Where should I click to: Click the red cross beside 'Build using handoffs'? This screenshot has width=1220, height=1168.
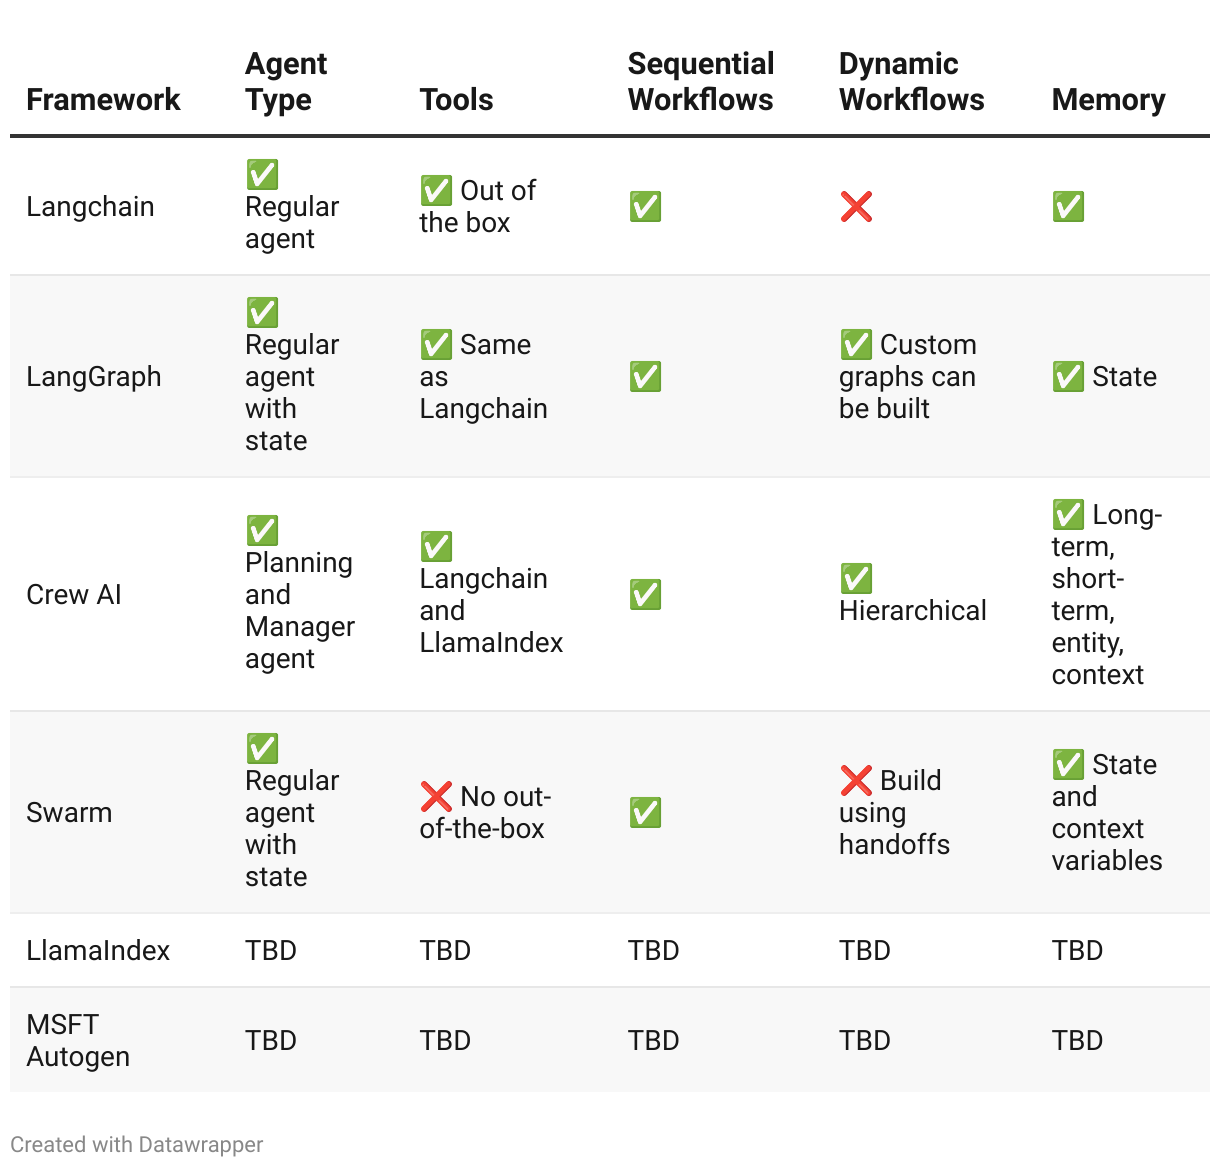[856, 781]
